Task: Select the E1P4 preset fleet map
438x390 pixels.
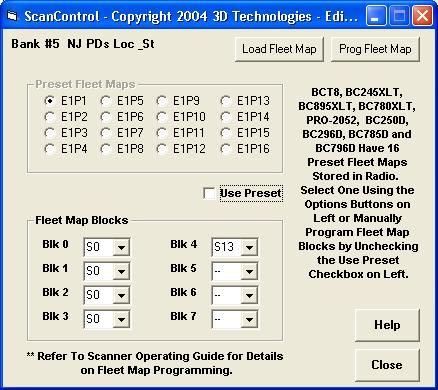Action: click(x=50, y=149)
